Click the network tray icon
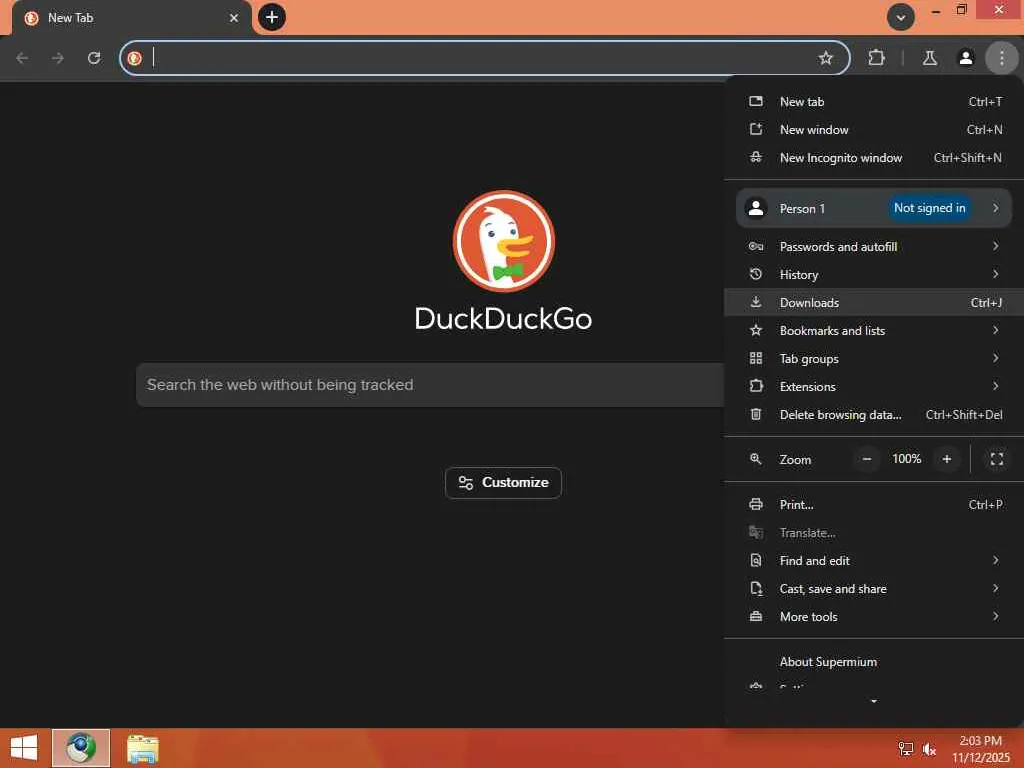1024x768 pixels. (x=906, y=749)
